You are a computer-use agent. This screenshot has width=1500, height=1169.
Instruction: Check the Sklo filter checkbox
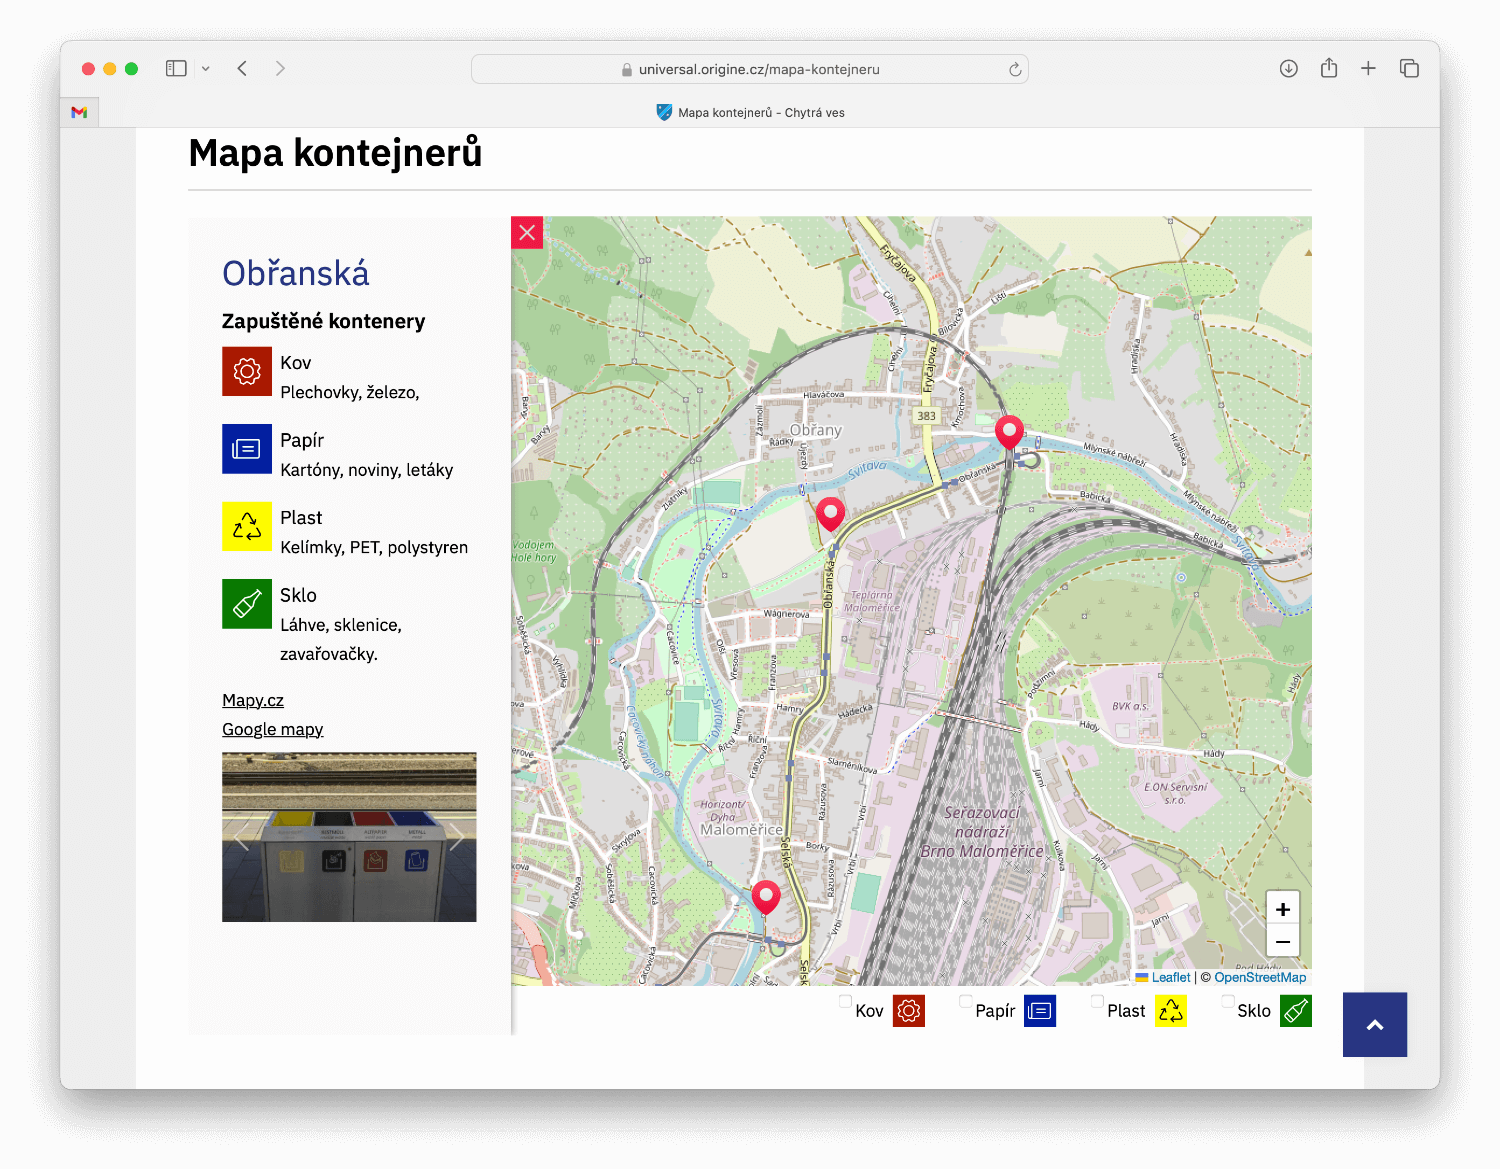click(x=1228, y=1001)
